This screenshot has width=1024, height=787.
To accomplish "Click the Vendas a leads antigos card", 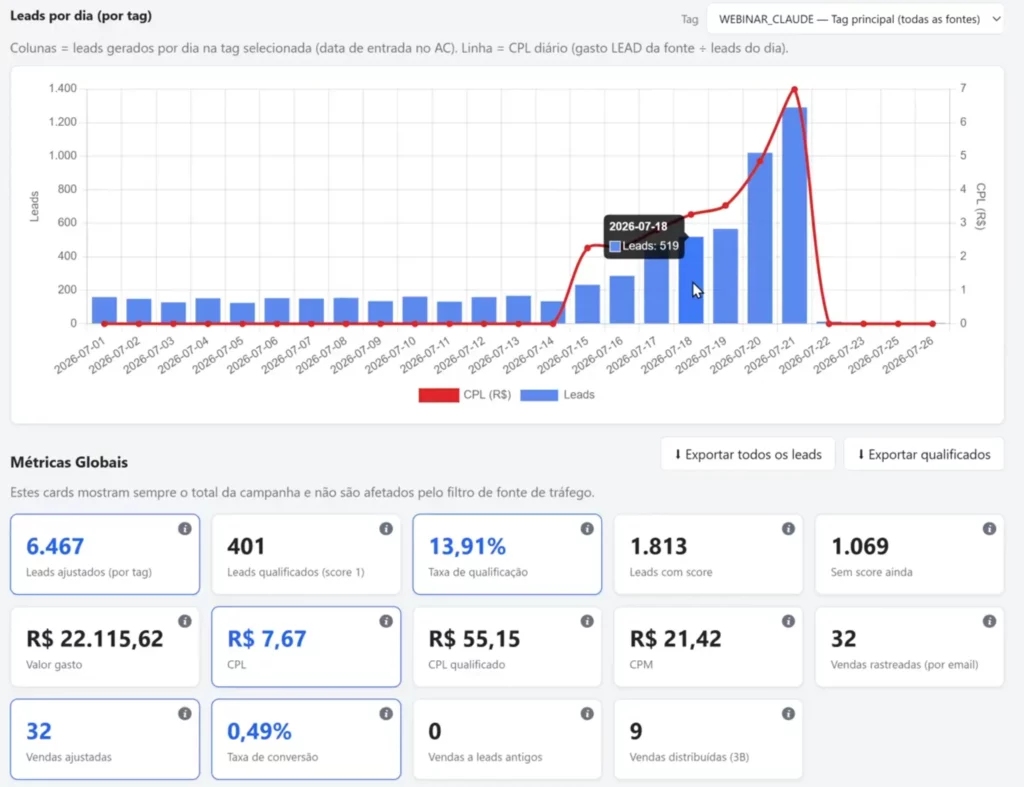I will (507, 739).
